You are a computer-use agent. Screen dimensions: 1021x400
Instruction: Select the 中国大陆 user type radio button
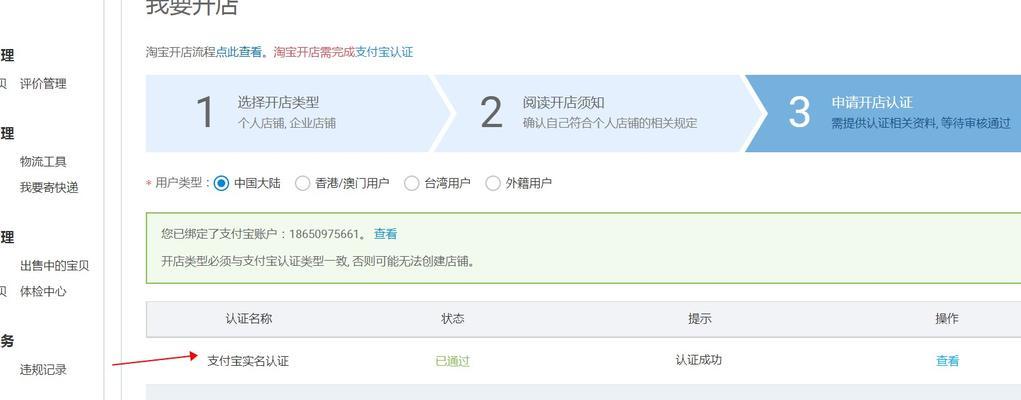pos(221,183)
